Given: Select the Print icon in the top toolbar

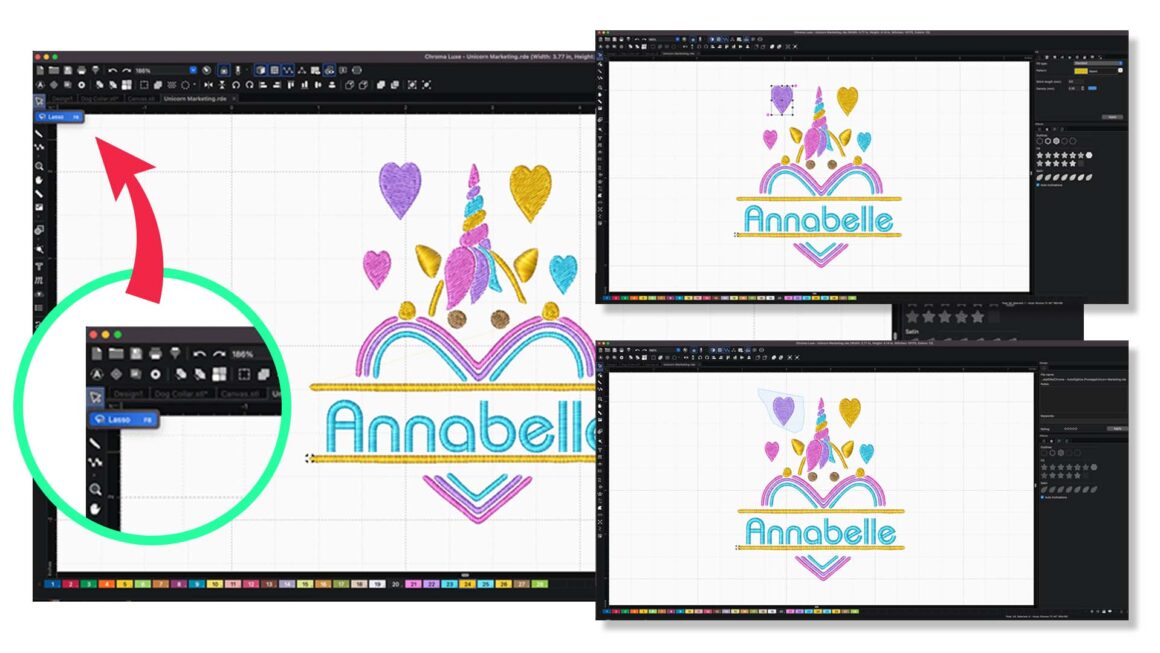Looking at the screenshot, I should (x=81, y=69).
